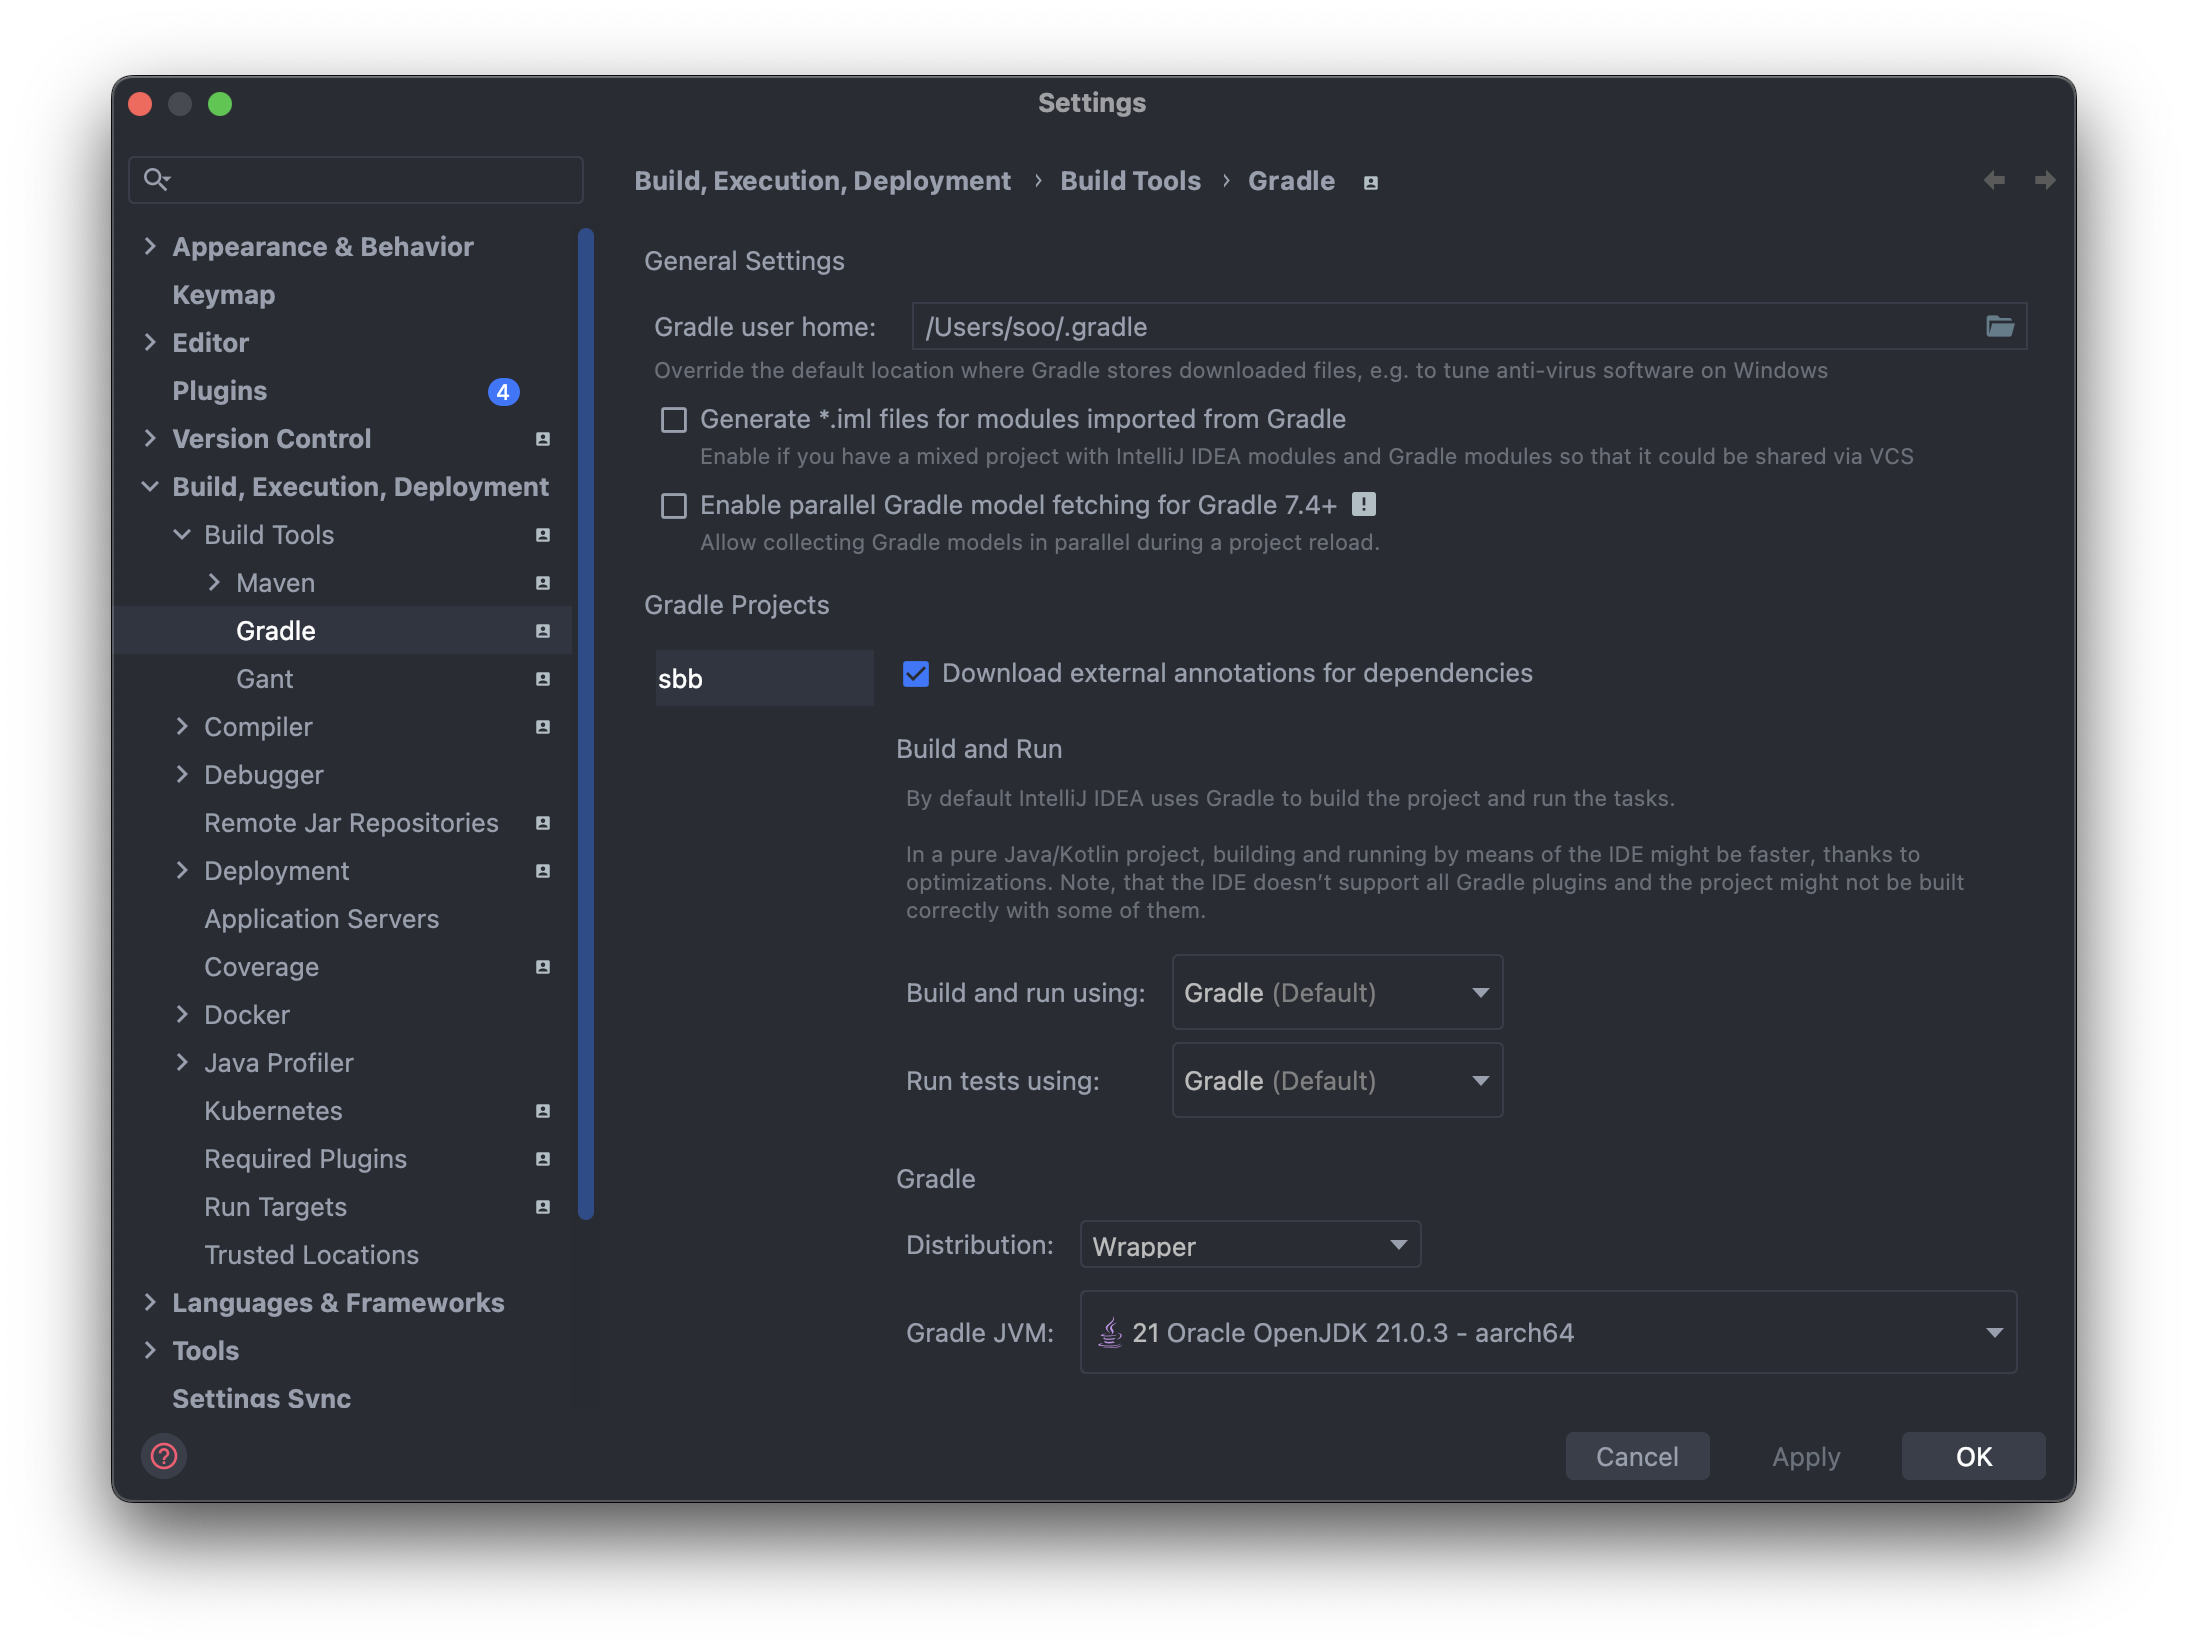Enable parallel Gradle model fetching checkbox
2188x1650 pixels.
(x=674, y=506)
